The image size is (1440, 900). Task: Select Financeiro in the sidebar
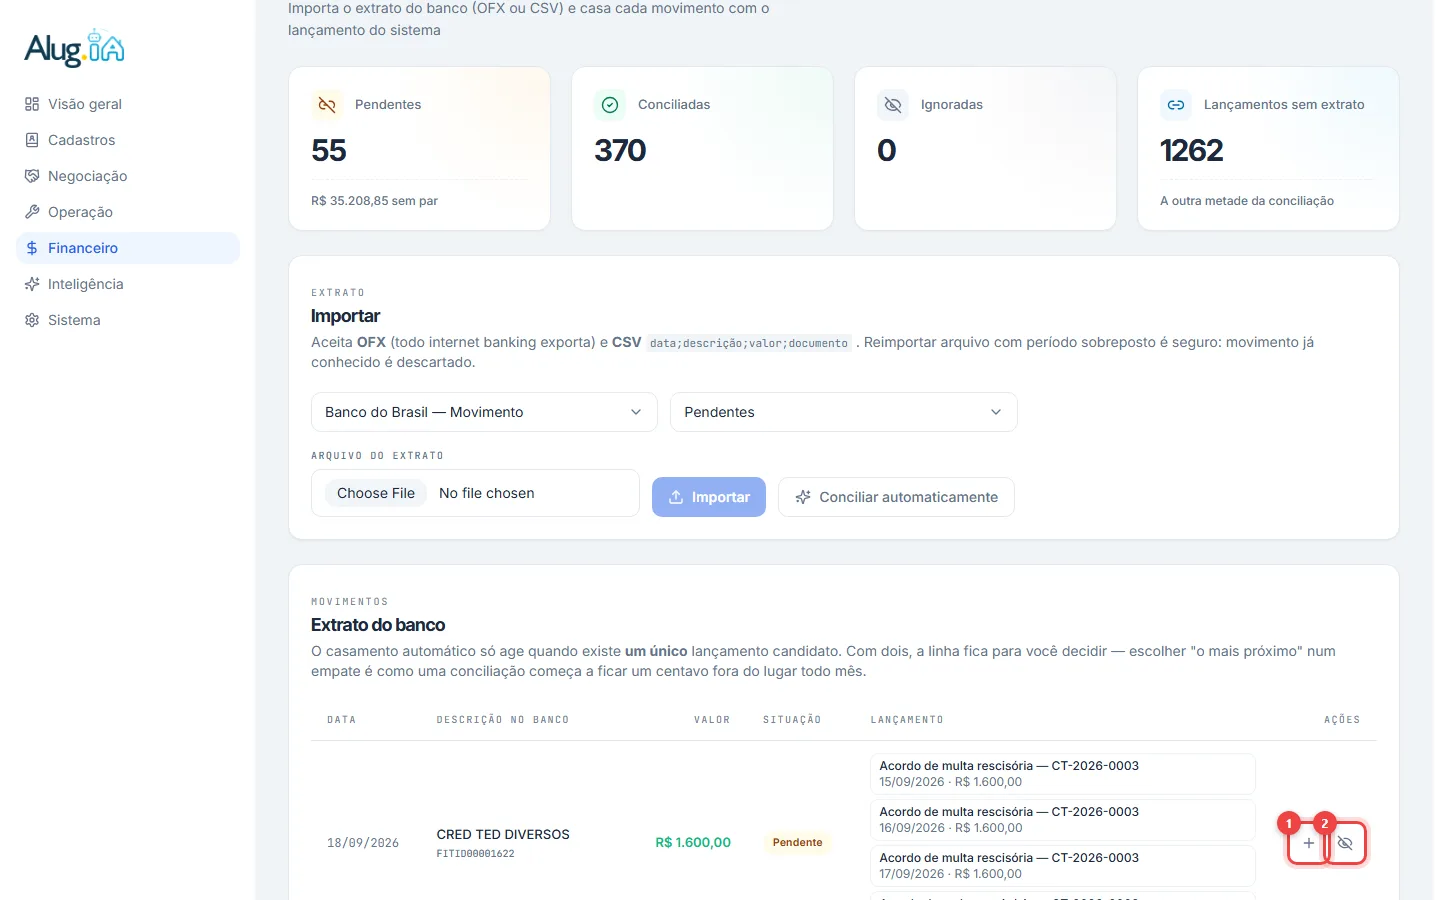coord(128,248)
